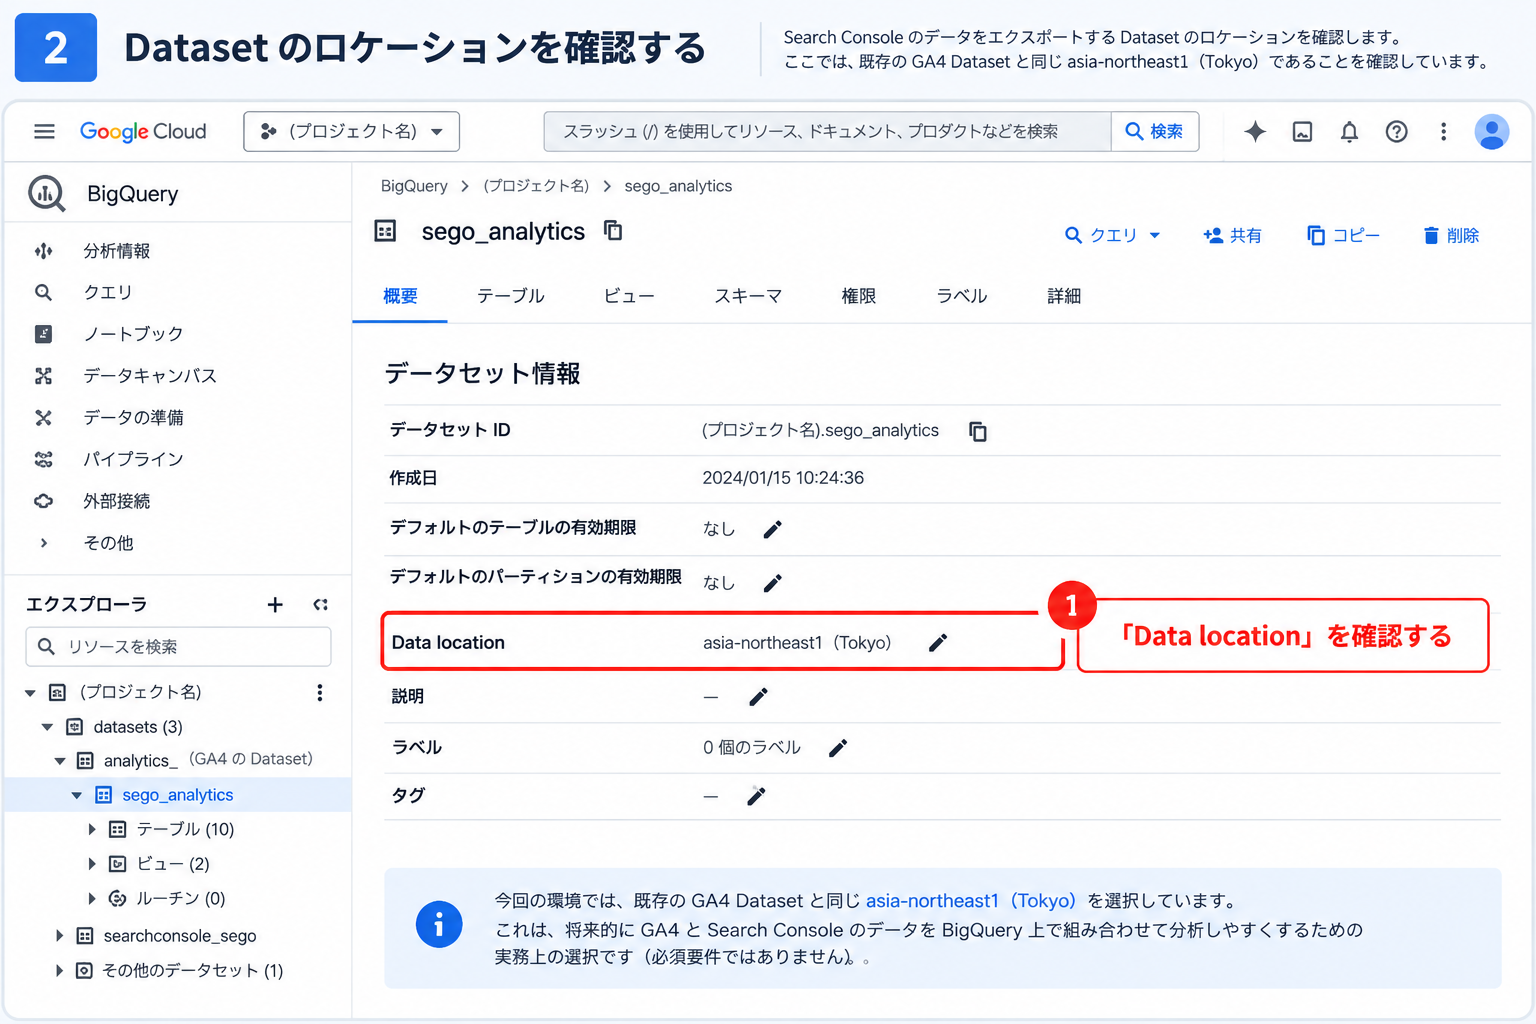Edit the タグ tags pencil
Viewport: 1536px width, 1024px height.
click(757, 796)
